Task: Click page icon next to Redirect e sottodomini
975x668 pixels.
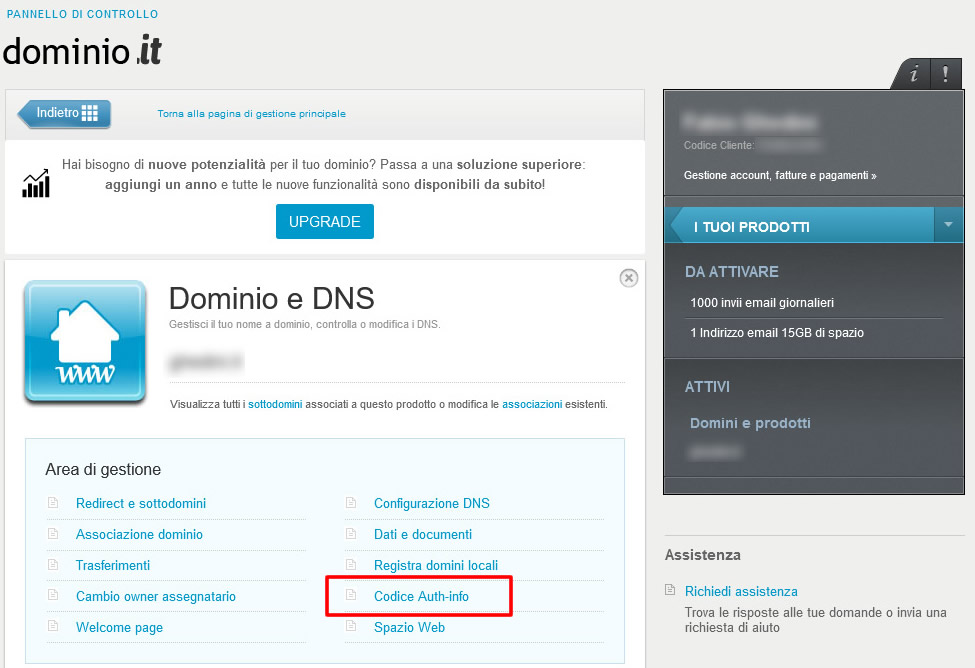Action: point(53,503)
